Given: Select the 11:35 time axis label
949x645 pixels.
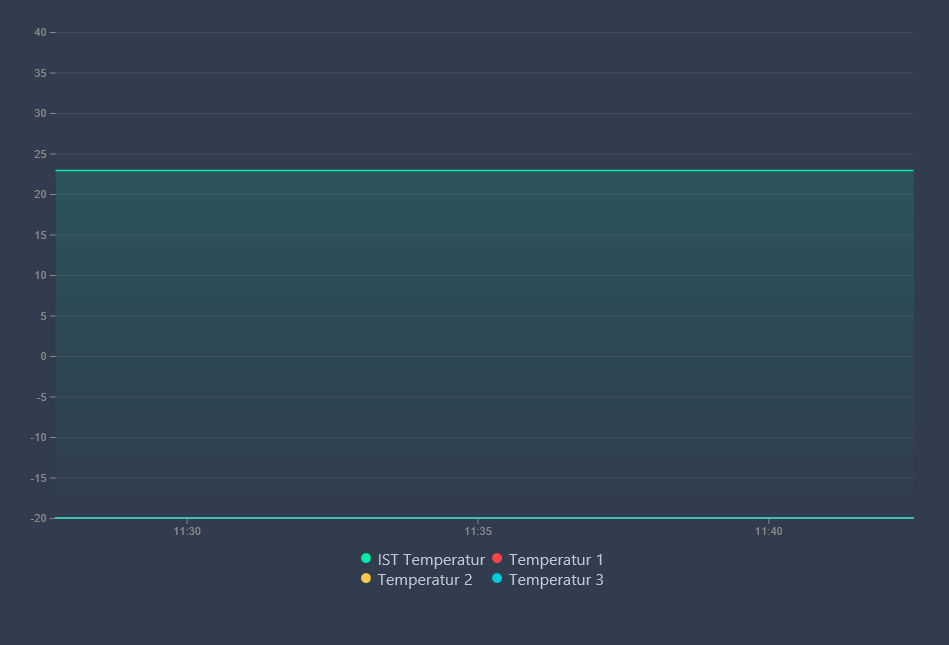Looking at the screenshot, I should (478, 531).
